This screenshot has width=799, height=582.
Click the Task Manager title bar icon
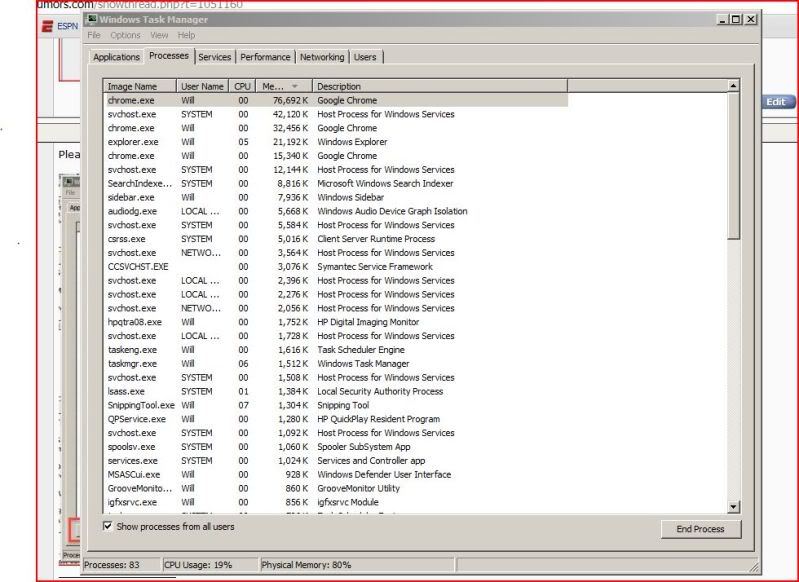92,19
